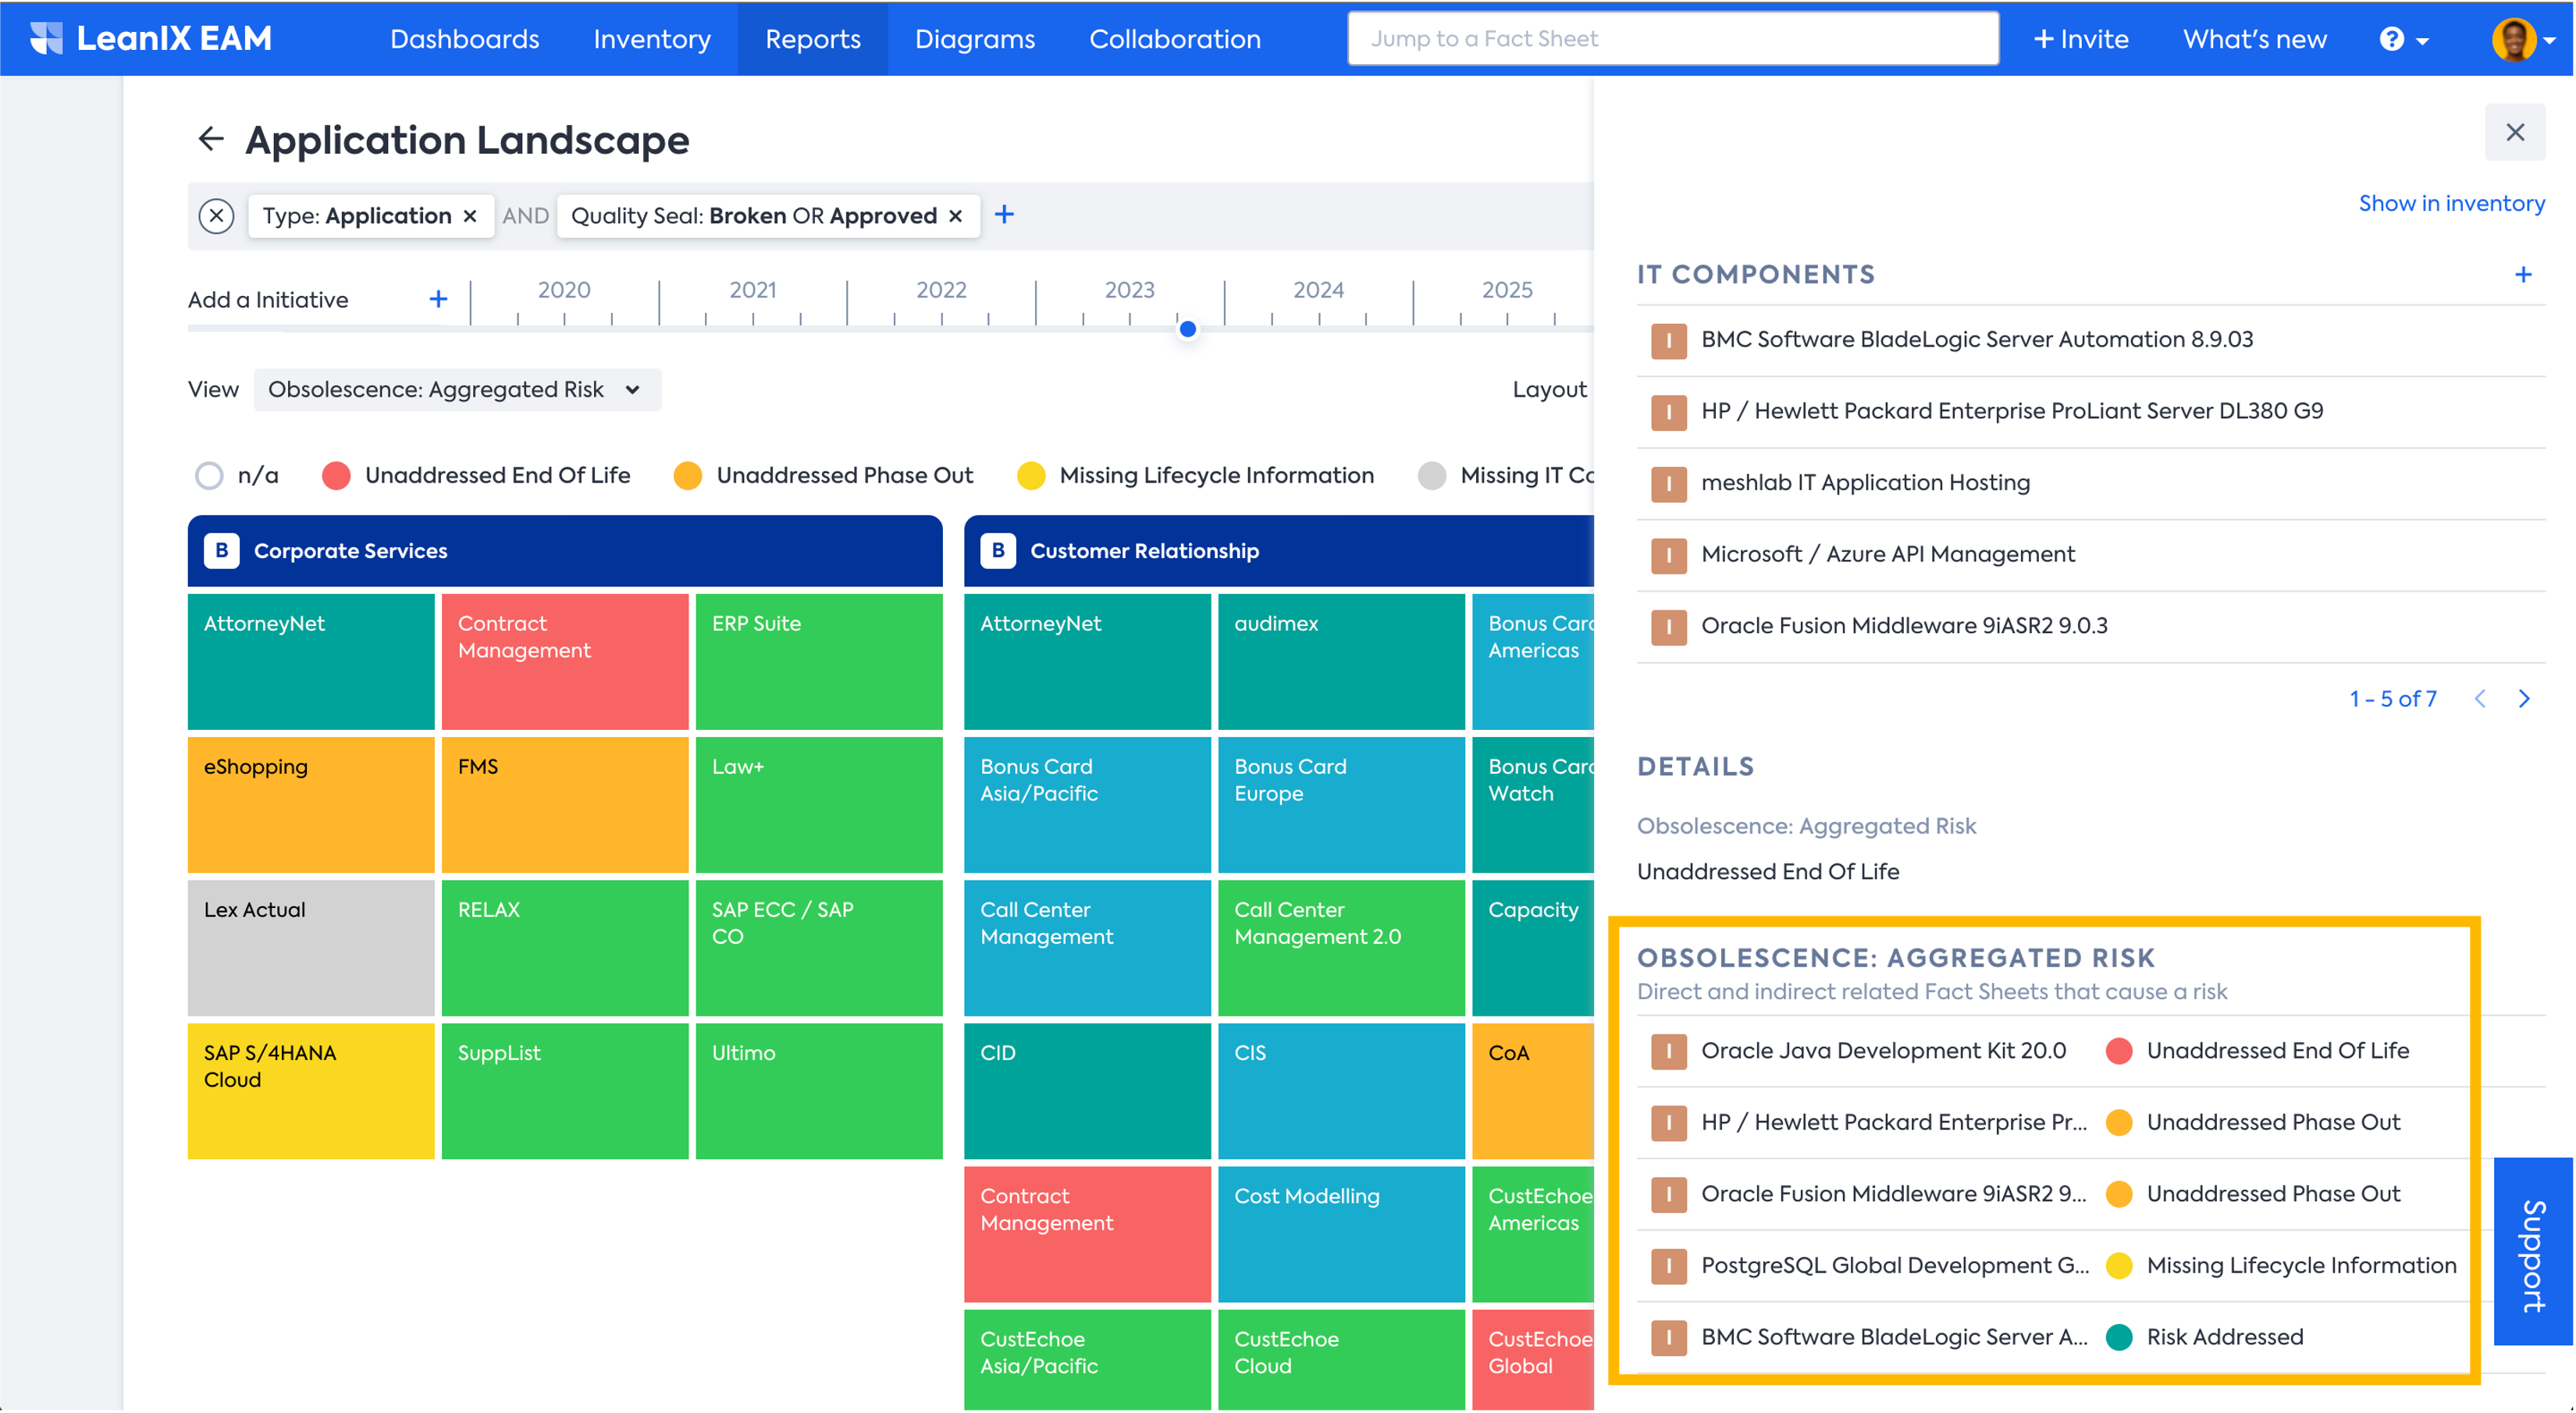Select the Lex Actual application tile
The width and height of the screenshot is (2576, 1413).
click(310, 947)
